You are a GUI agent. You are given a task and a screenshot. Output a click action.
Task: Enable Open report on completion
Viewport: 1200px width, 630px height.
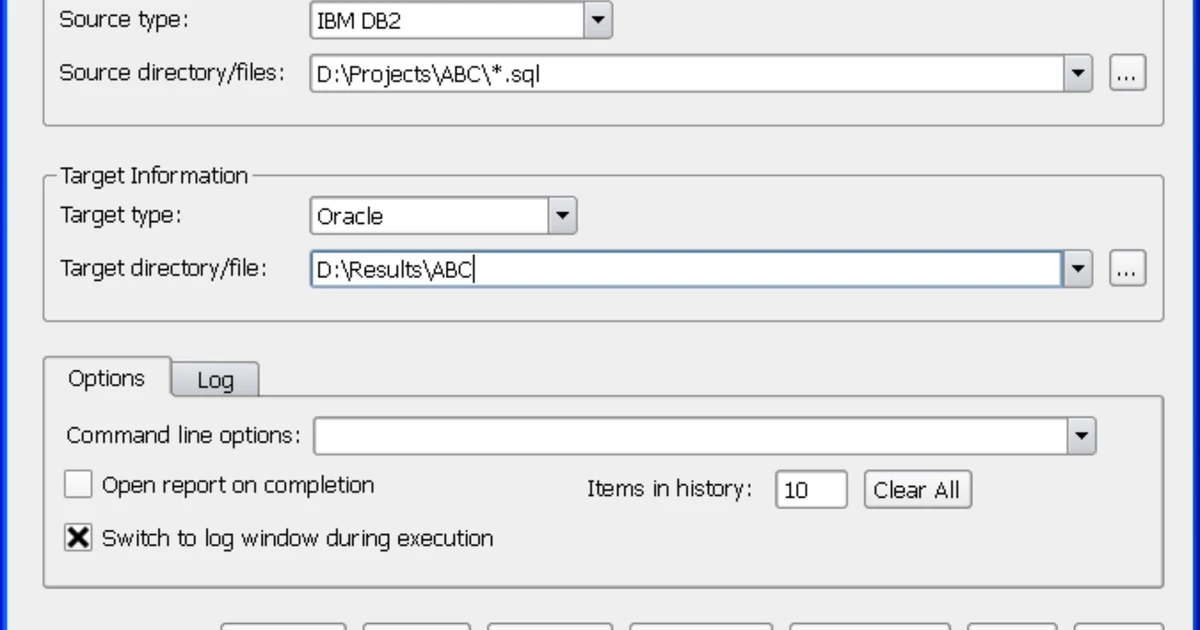point(77,484)
